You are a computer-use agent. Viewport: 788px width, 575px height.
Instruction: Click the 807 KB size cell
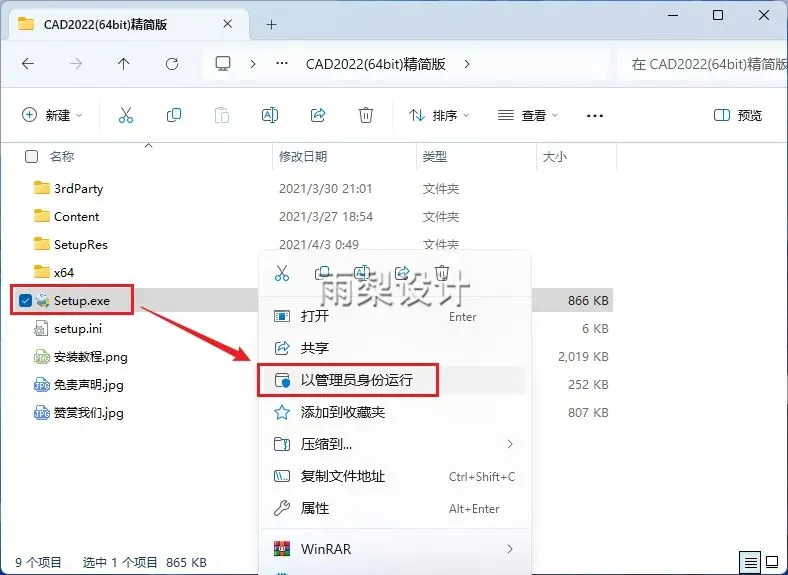[588, 413]
